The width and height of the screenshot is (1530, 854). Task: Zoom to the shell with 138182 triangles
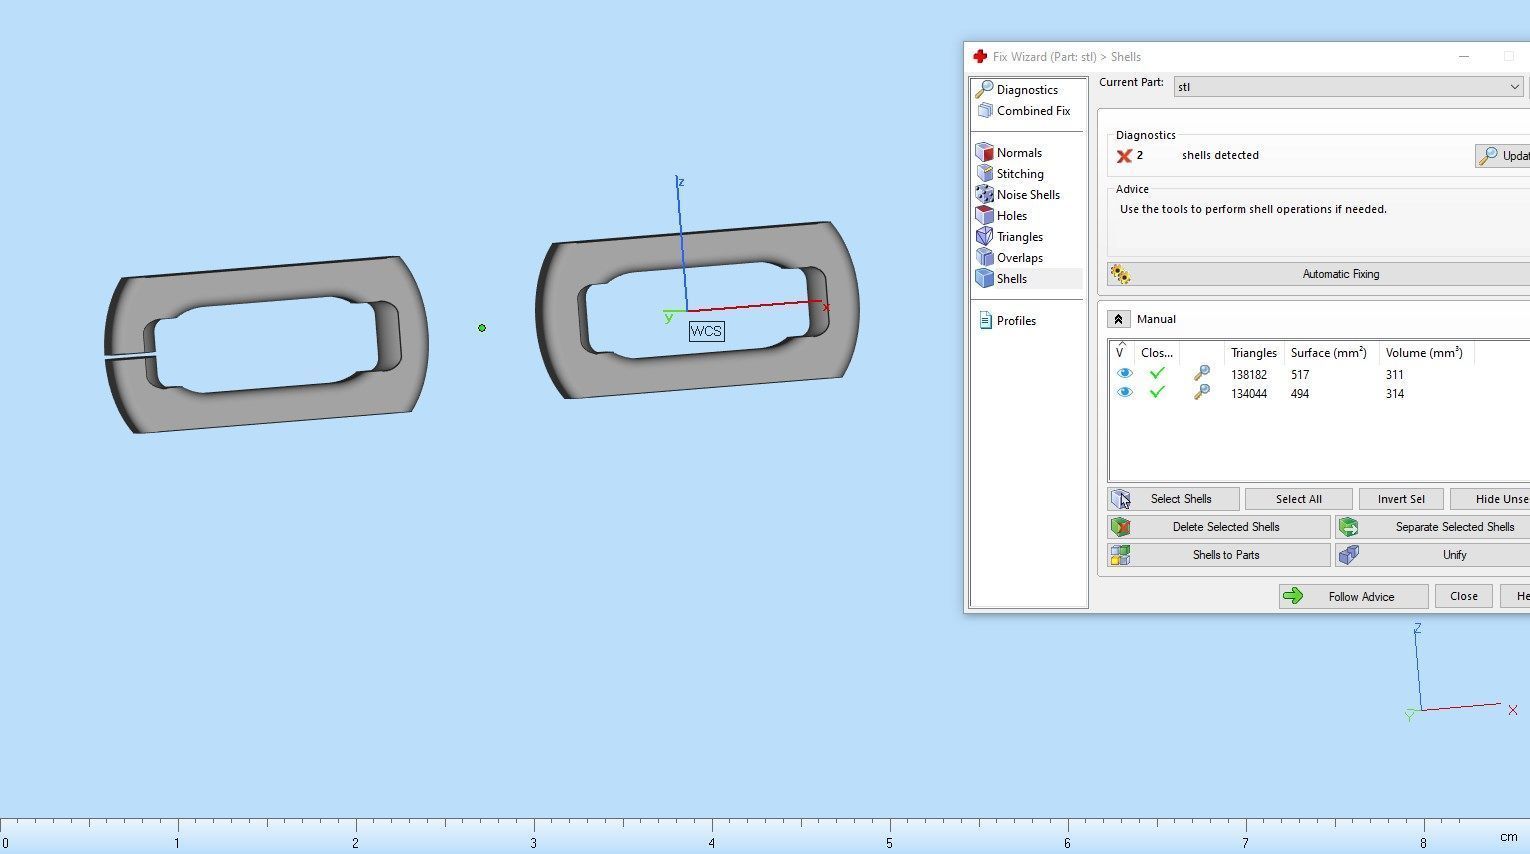(1202, 373)
